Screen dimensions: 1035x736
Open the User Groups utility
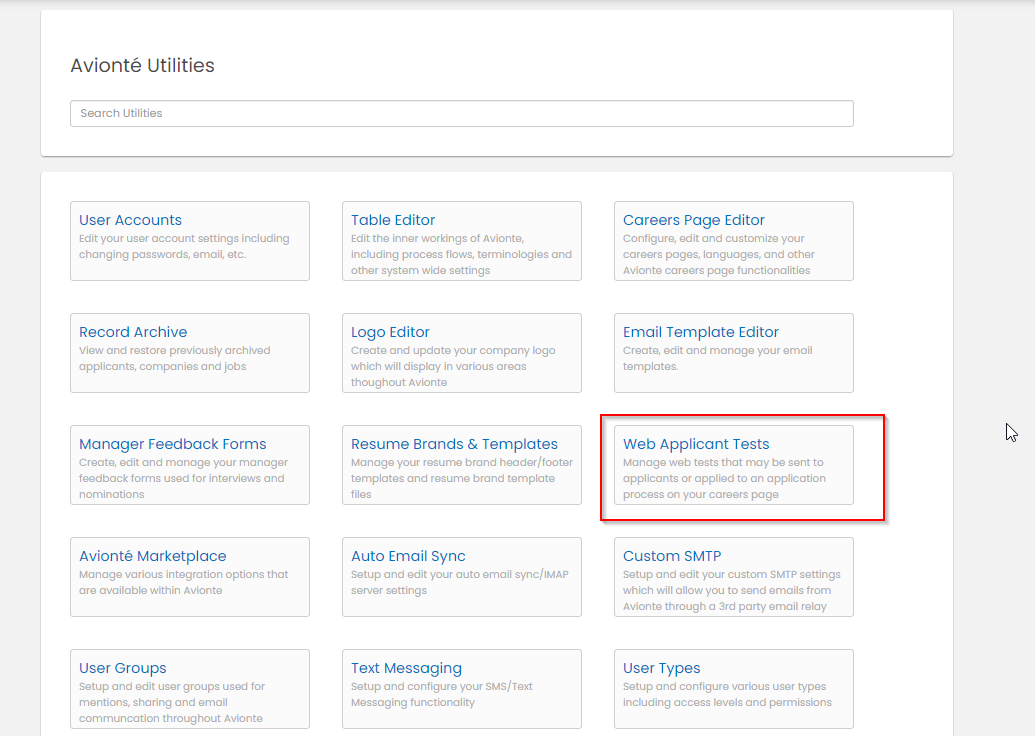122,668
